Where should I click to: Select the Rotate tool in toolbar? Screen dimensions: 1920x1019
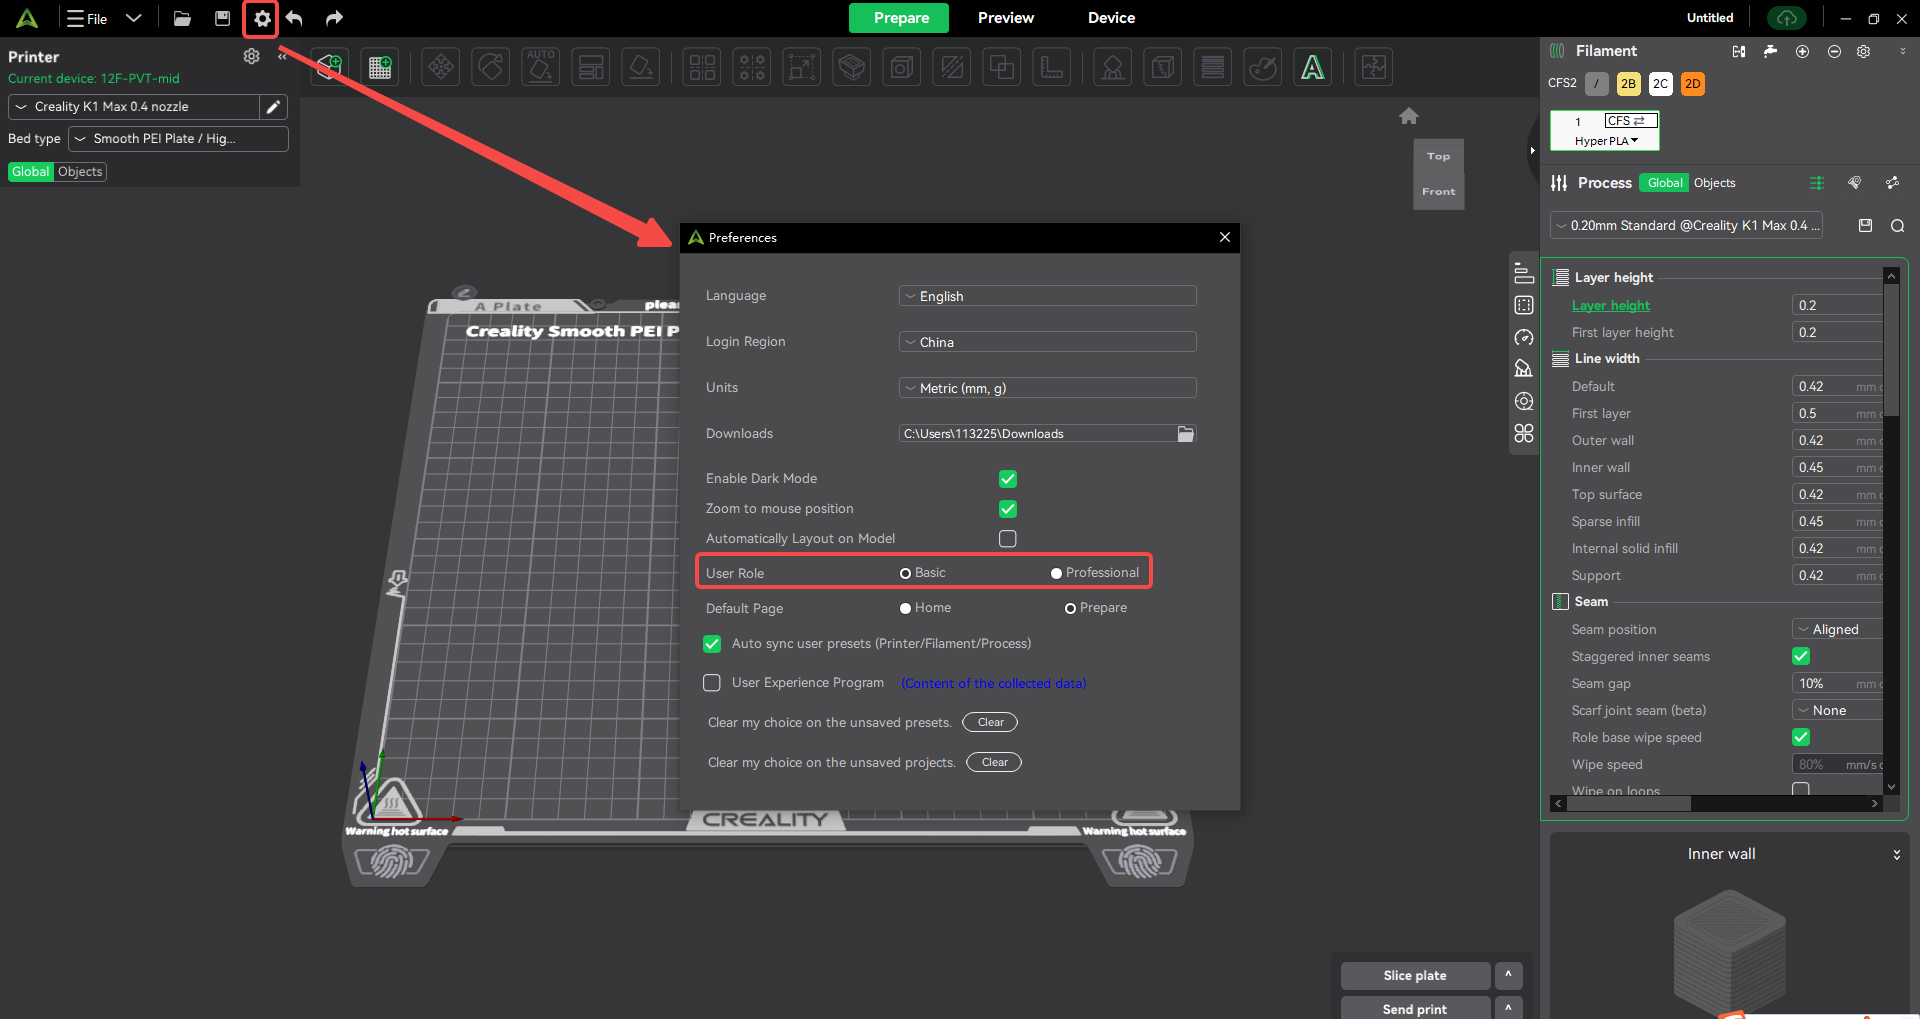coord(491,67)
